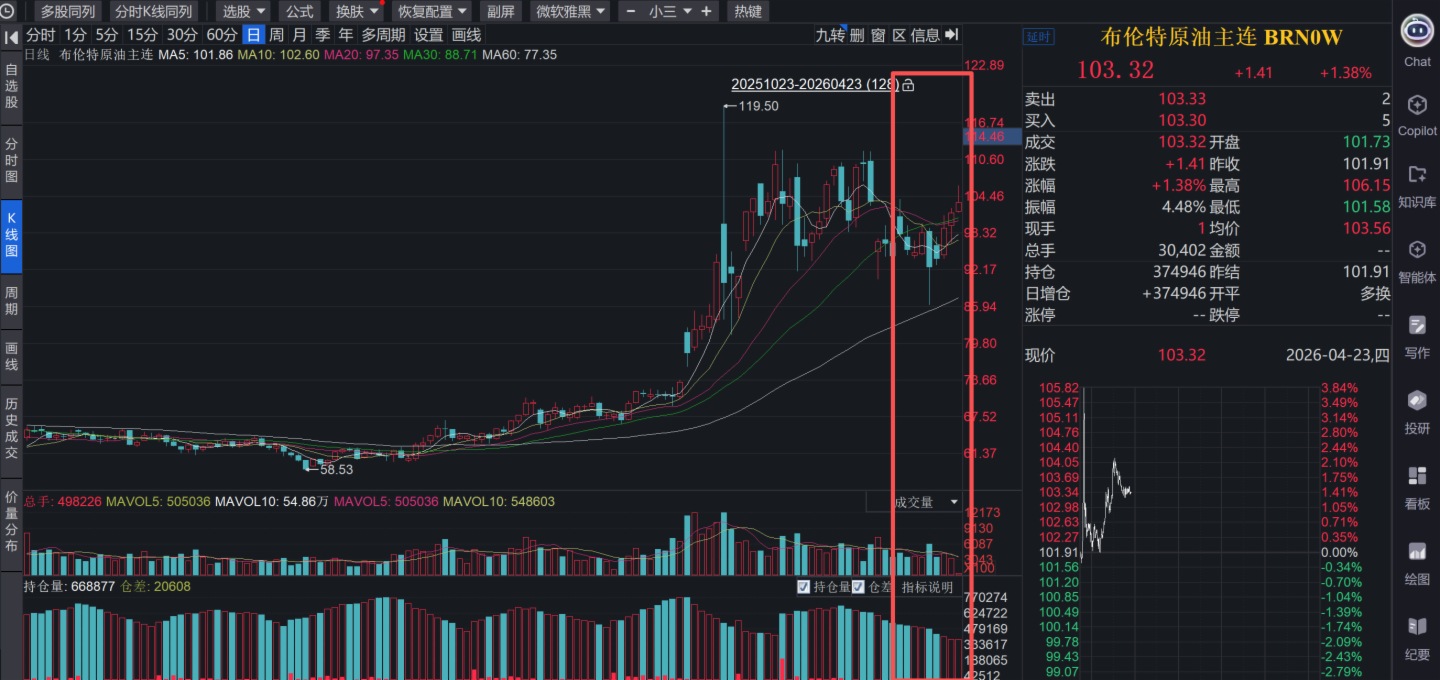The image size is (1440, 680).
Task: Uncheck the 持仓量 checkbox
Action: point(804,587)
